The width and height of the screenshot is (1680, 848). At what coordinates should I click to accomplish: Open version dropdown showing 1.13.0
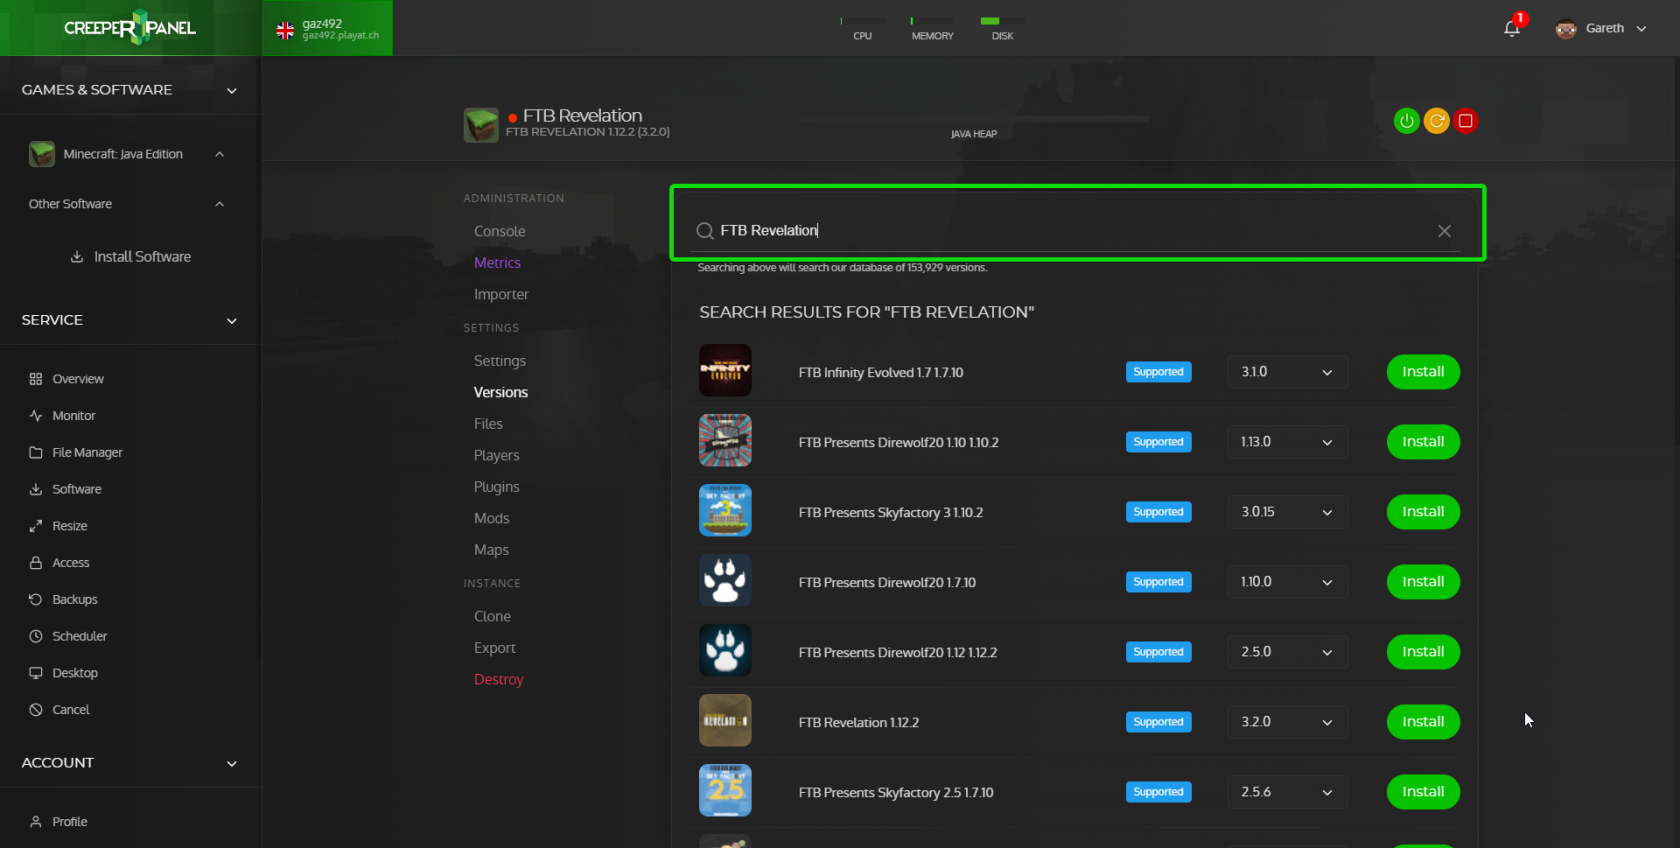coord(1287,442)
